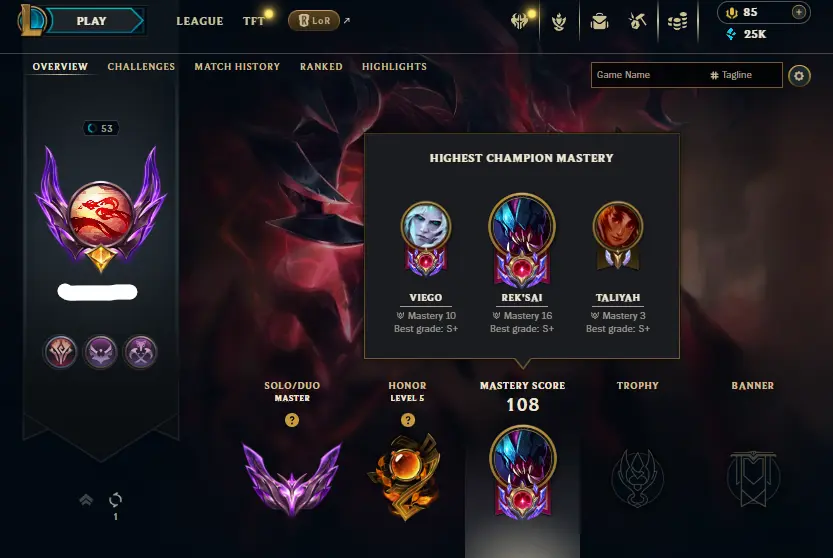Launch LoR from the top bar

point(314,21)
